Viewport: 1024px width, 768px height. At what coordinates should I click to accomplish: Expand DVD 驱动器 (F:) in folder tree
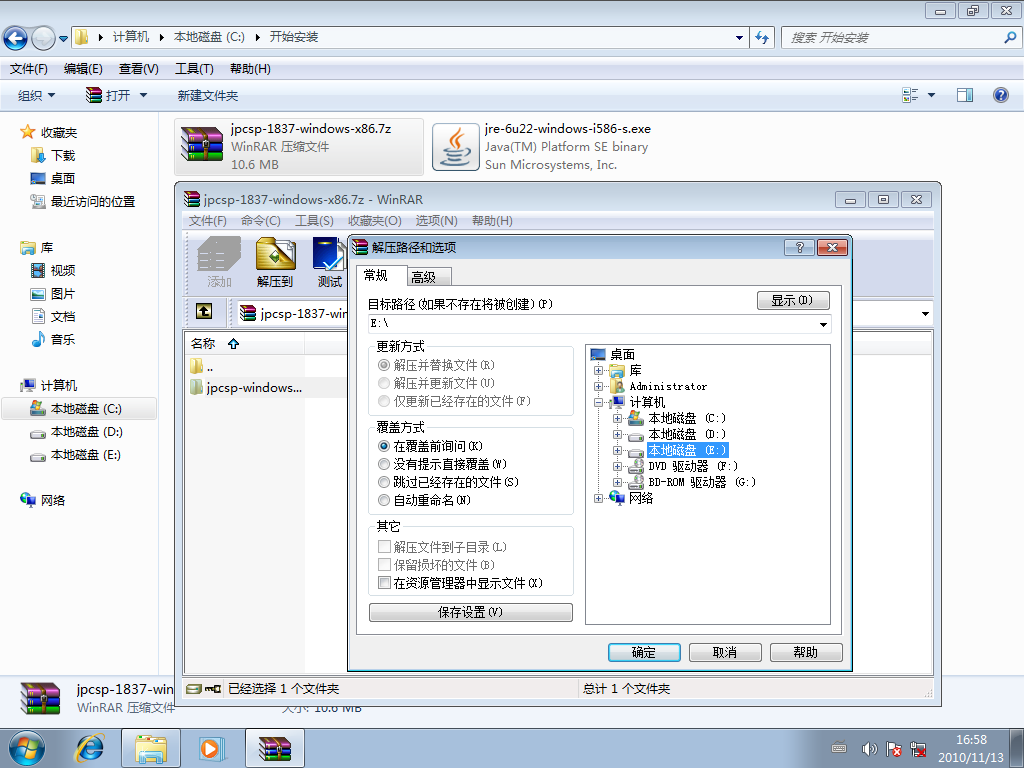coord(617,467)
